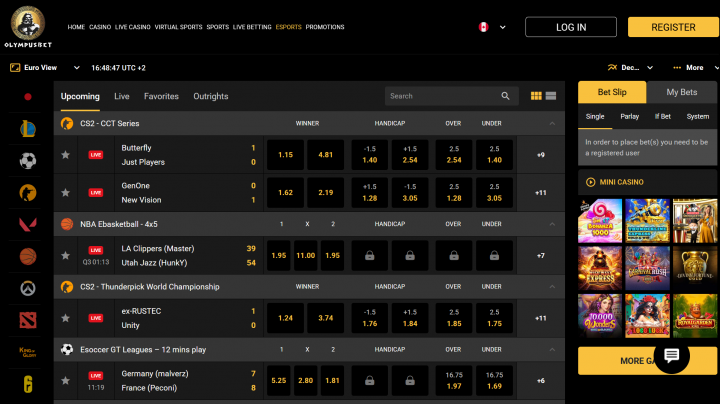The image size is (720, 404).
Task: Switch to grid view layout
Action: 536,96
